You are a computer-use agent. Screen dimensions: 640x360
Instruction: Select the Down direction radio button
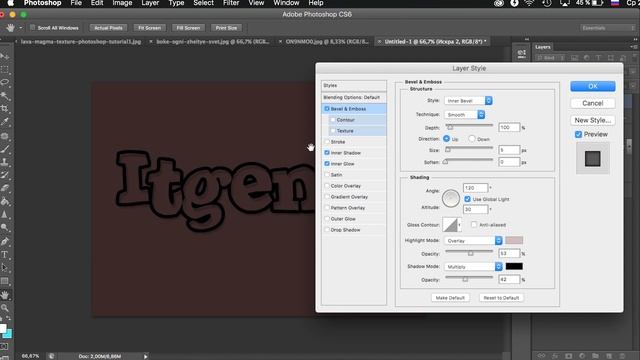click(x=472, y=139)
